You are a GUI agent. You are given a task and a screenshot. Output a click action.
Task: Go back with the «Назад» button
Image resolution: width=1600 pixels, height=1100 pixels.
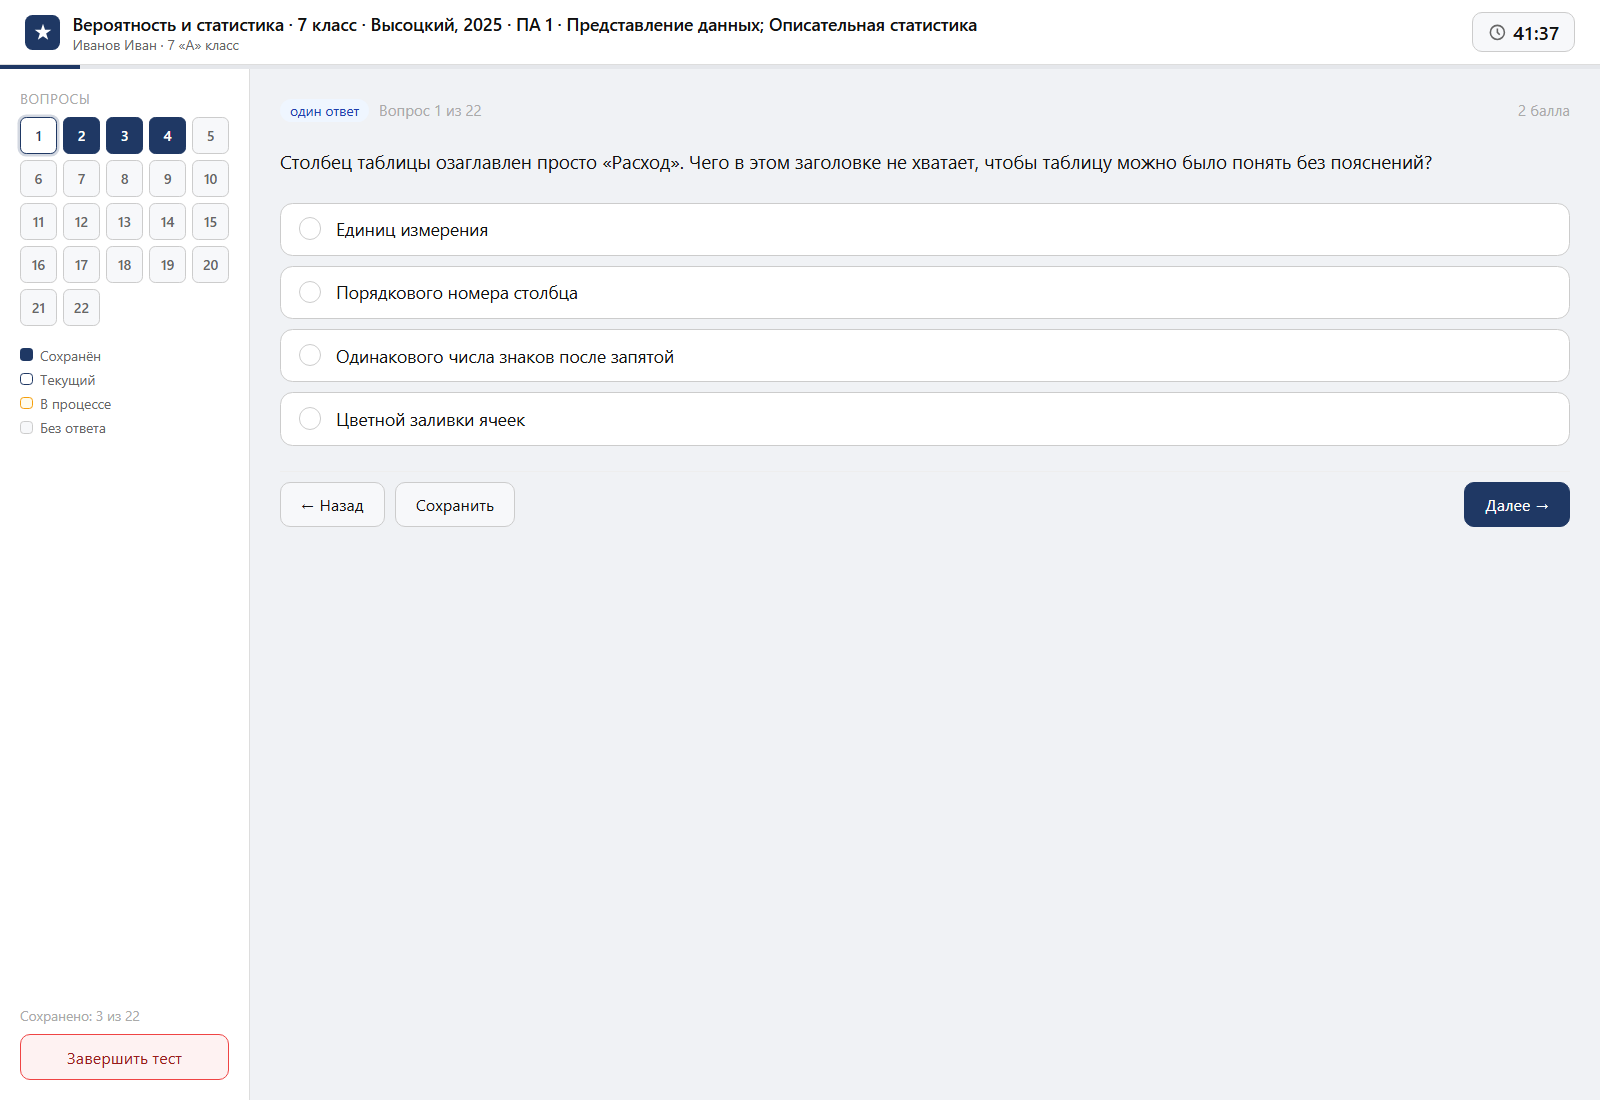(332, 505)
